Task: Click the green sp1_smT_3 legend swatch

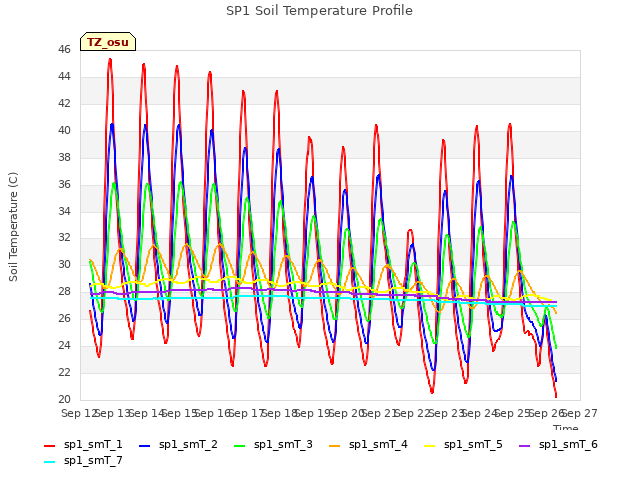Action: tap(240, 446)
